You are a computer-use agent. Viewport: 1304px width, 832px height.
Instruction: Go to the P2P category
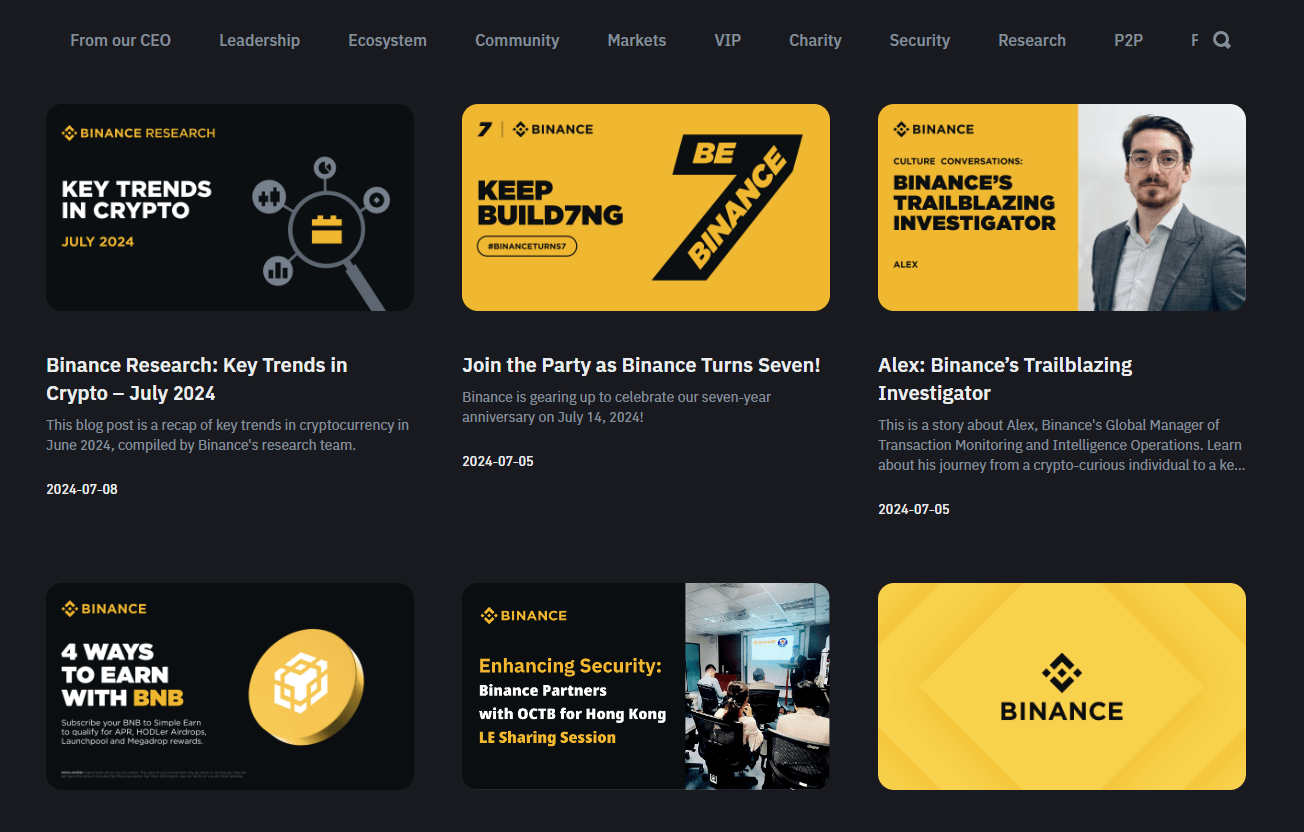point(1128,40)
